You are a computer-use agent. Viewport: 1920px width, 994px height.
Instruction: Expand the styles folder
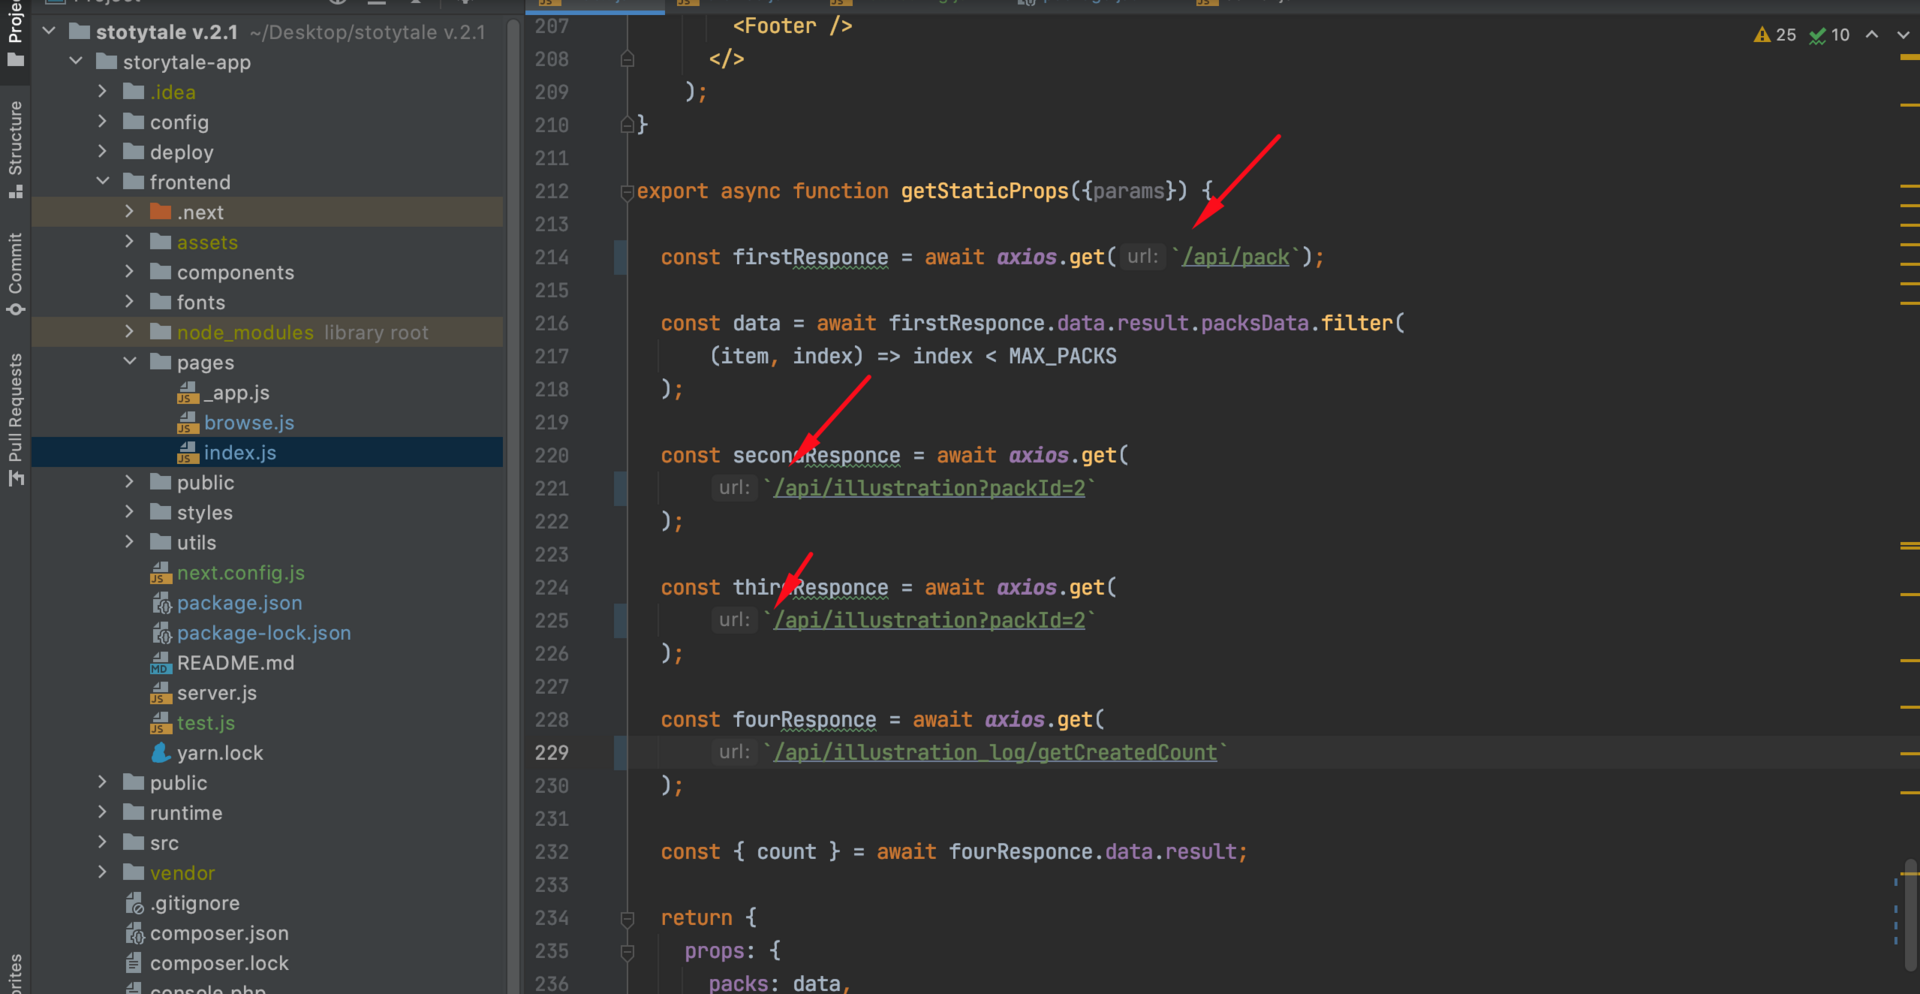130,512
